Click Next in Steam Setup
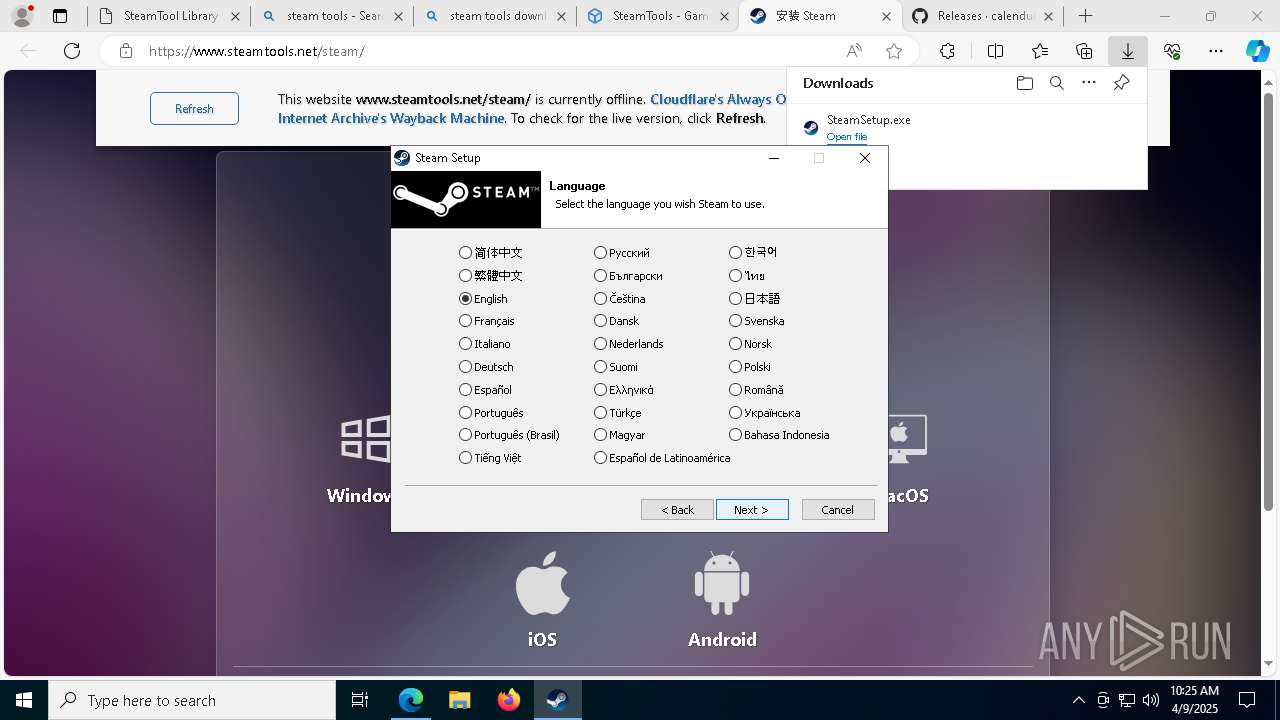Screen dimensions: 1280x720 [752, 510]
